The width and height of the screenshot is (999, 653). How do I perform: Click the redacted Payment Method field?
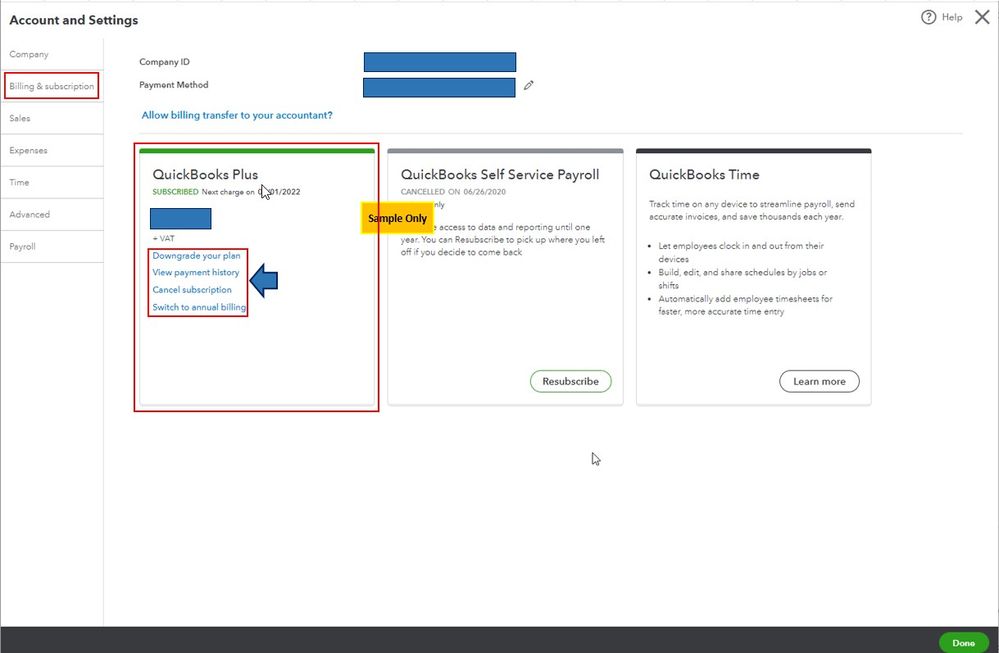point(439,87)
